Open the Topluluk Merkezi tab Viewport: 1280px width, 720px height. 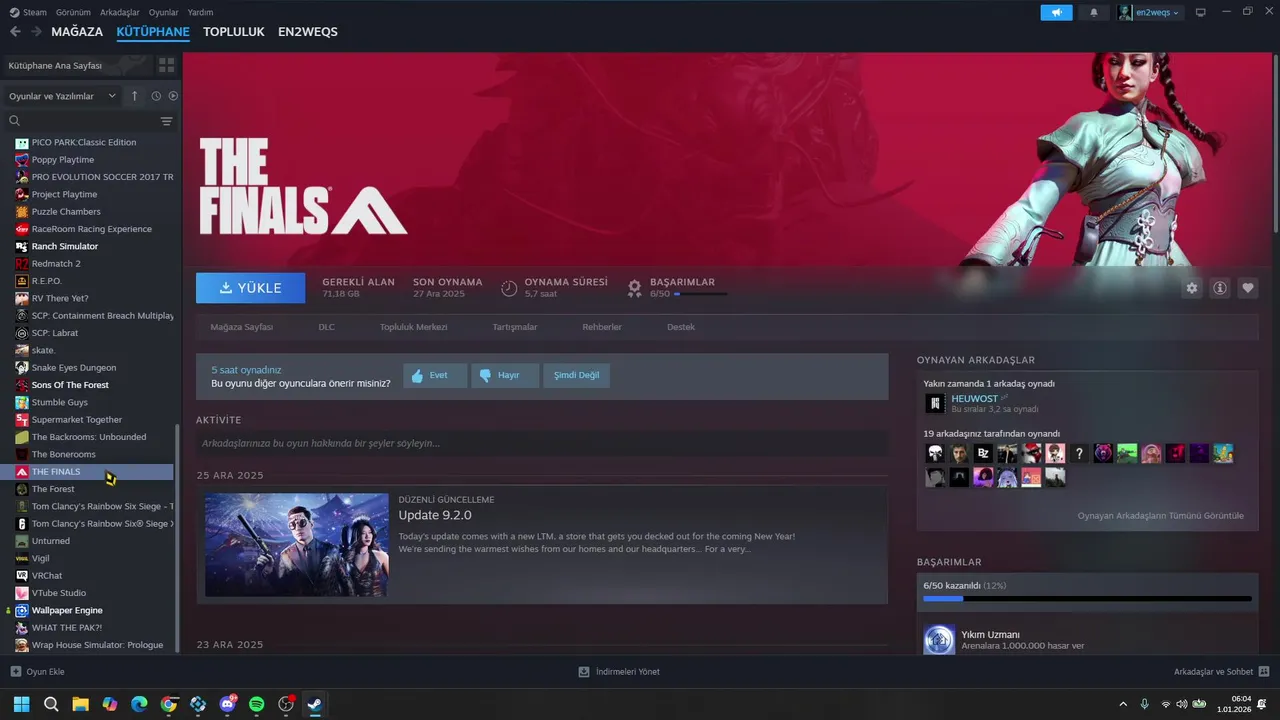(x=413, y=327)
